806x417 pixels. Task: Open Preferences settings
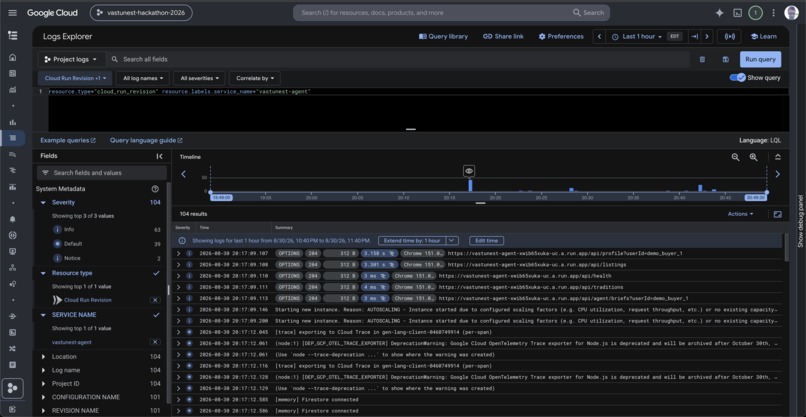click(x=561, y=37)
